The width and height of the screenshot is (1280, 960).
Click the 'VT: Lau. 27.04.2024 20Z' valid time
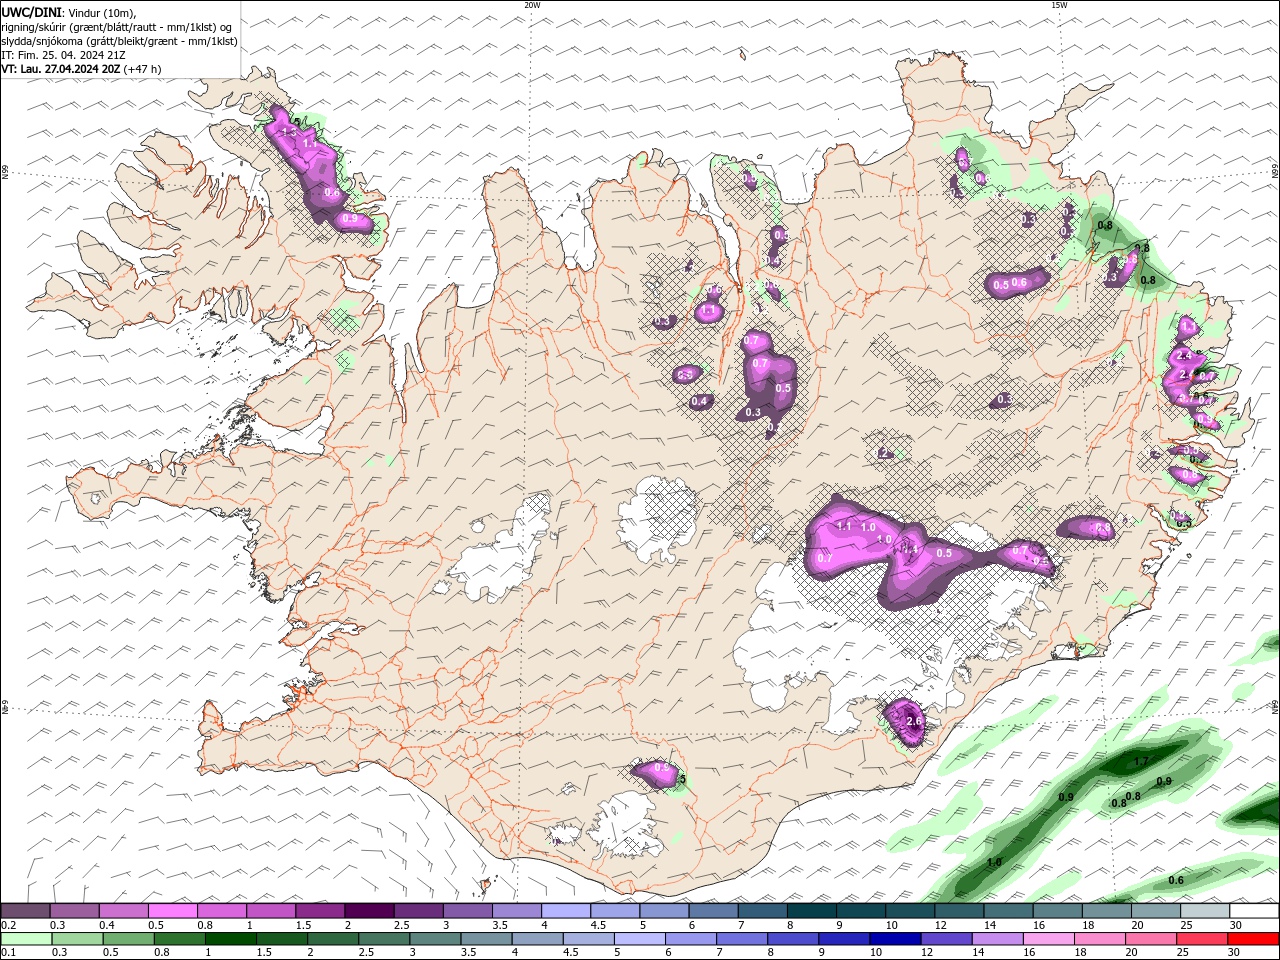61,69
